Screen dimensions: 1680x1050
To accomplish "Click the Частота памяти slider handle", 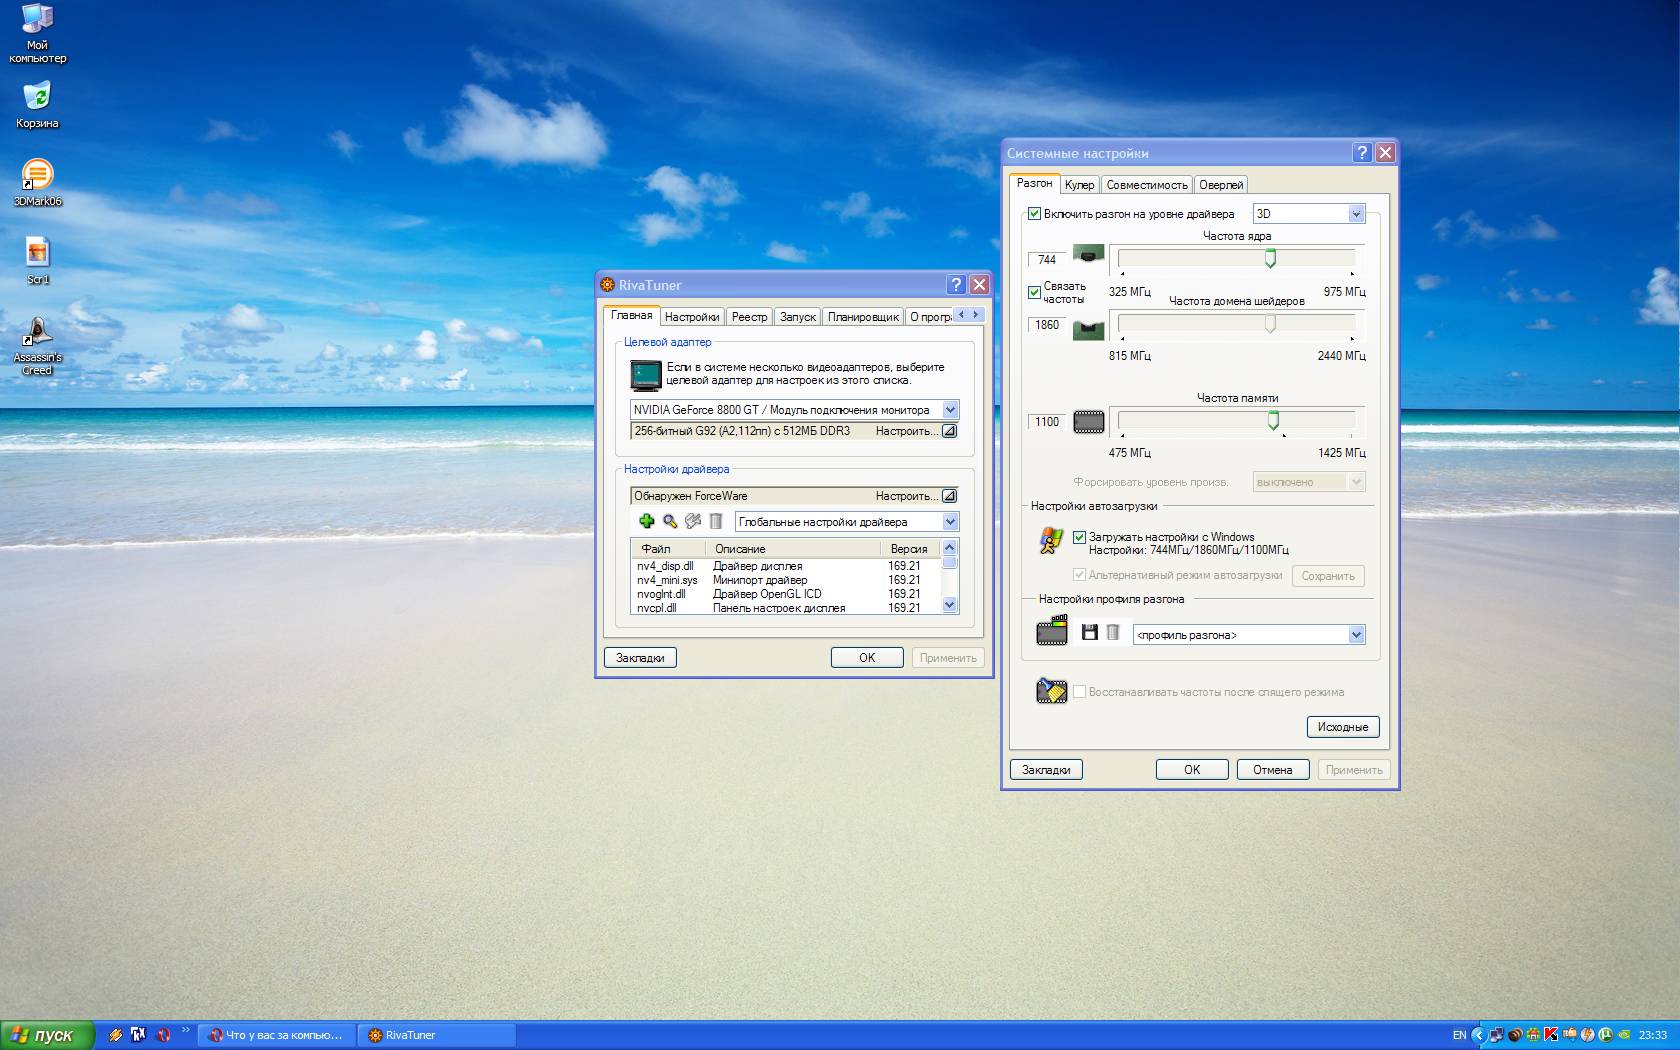I will pos(1273,421).
